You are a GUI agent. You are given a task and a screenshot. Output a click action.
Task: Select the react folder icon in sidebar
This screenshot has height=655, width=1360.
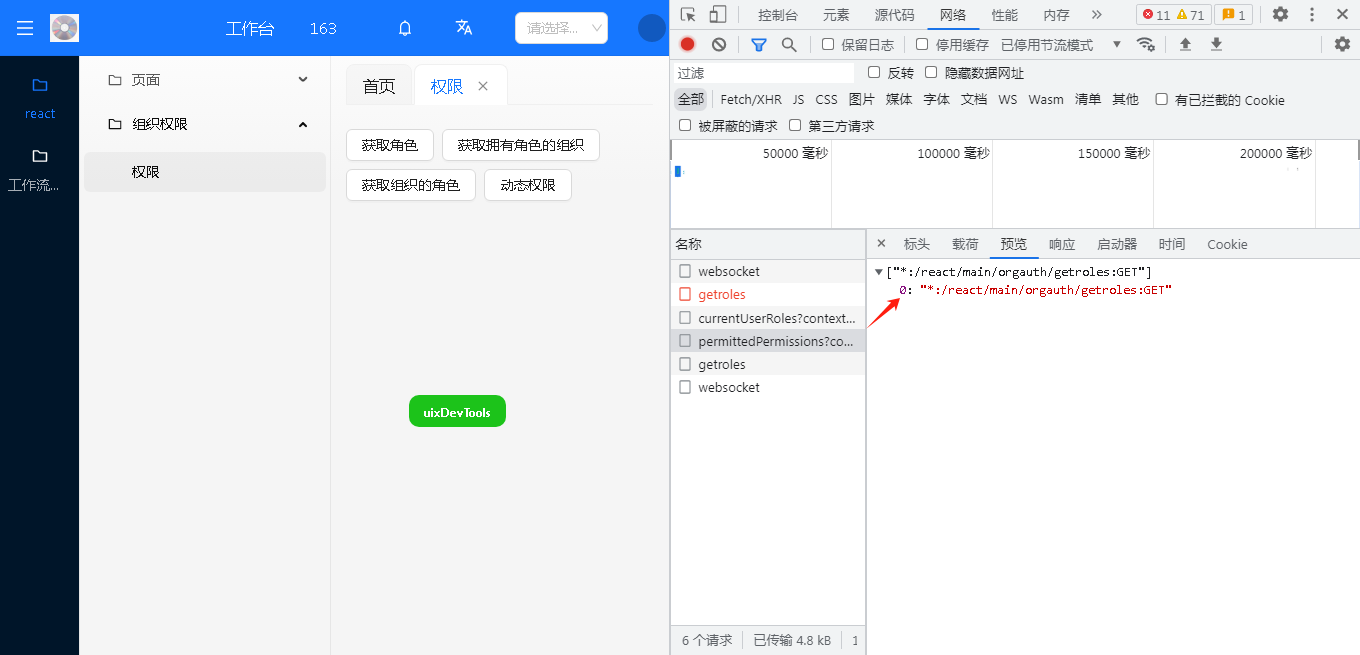click(40, 85)
